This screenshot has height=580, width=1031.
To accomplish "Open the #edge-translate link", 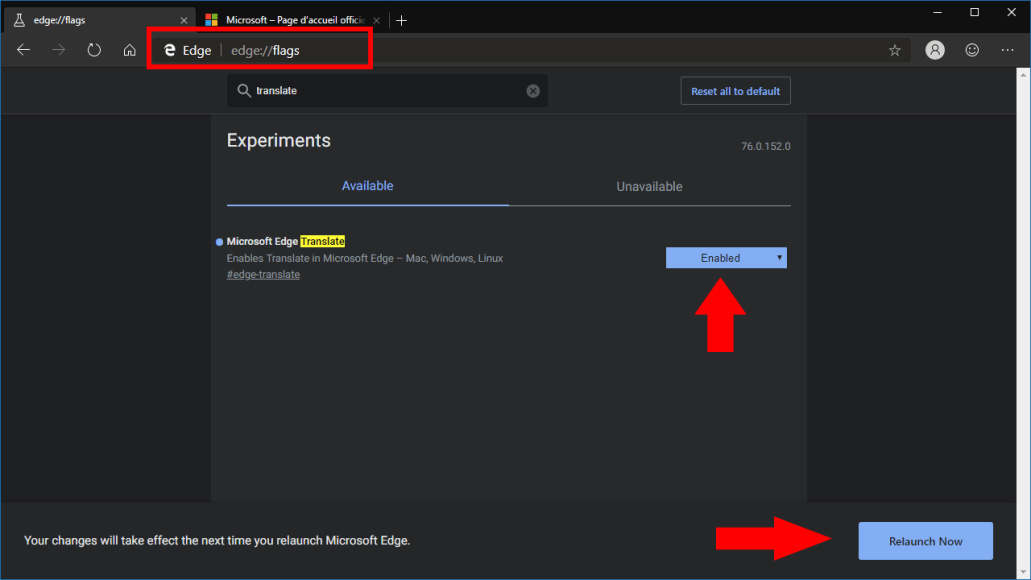I will (263, 275).
